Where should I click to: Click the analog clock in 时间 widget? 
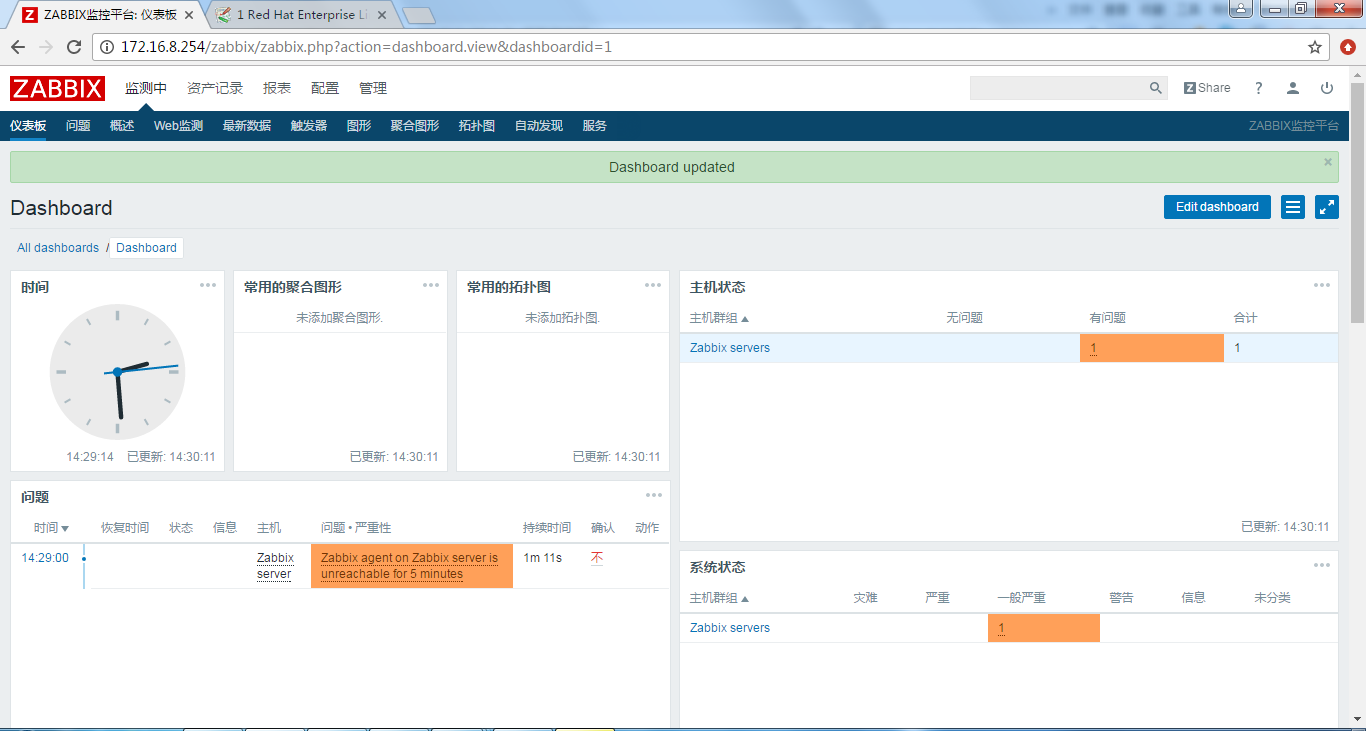click(x=117, y=372)
